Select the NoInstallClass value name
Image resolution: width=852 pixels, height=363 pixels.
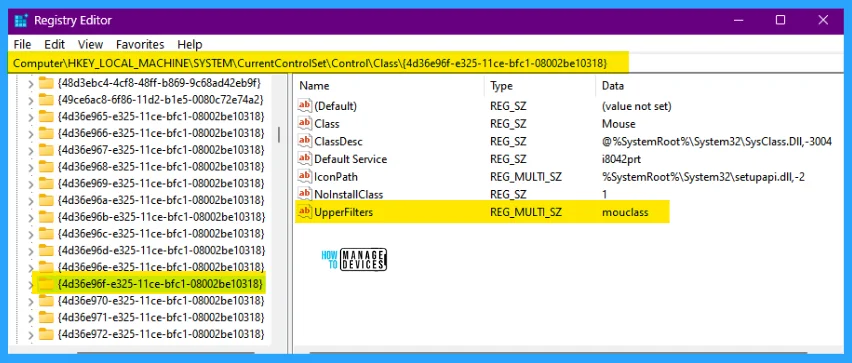click(348, 195)
